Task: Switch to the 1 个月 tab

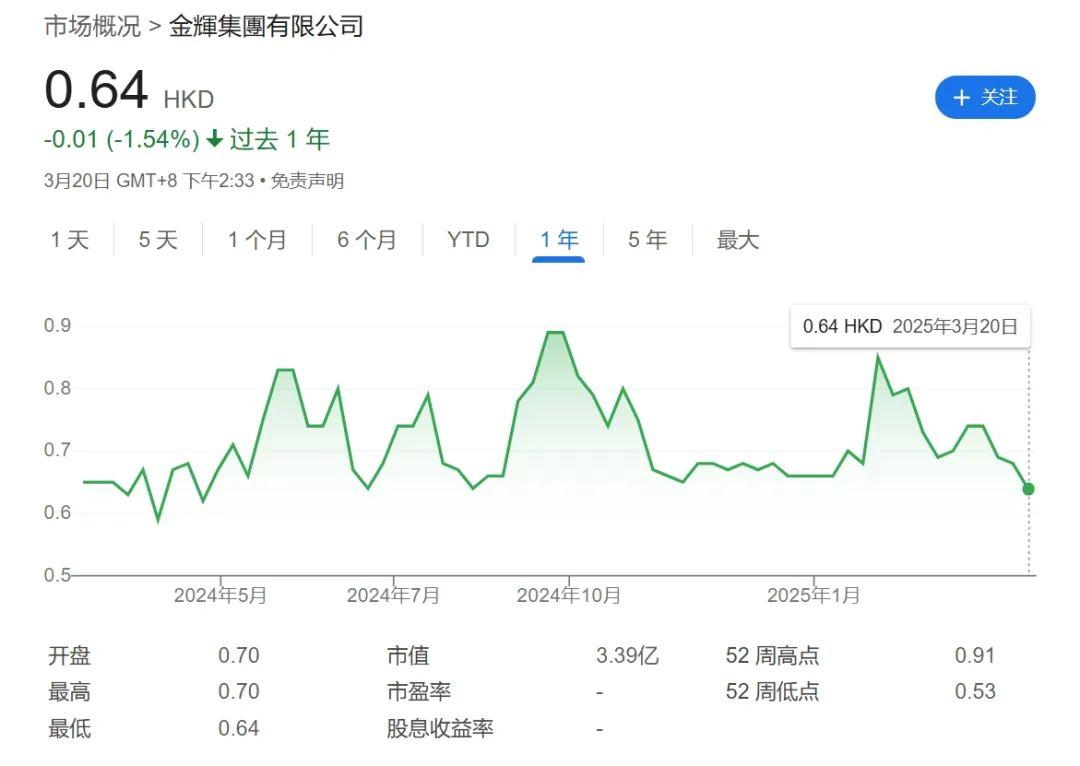Action: [x=257, y=240]
